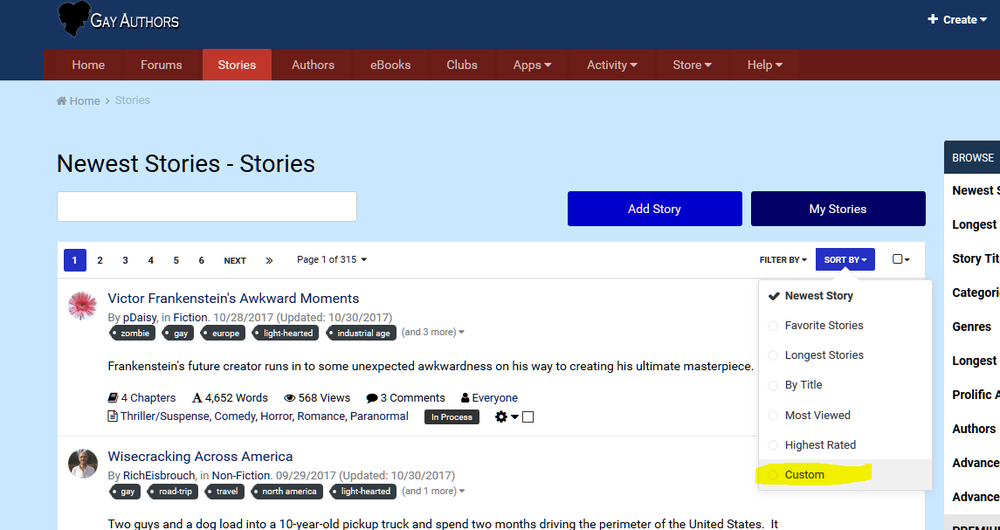Viewport: 1000px width, 530px height.
Task: Expand the Apps menu
Action: (x=533, y=64)
